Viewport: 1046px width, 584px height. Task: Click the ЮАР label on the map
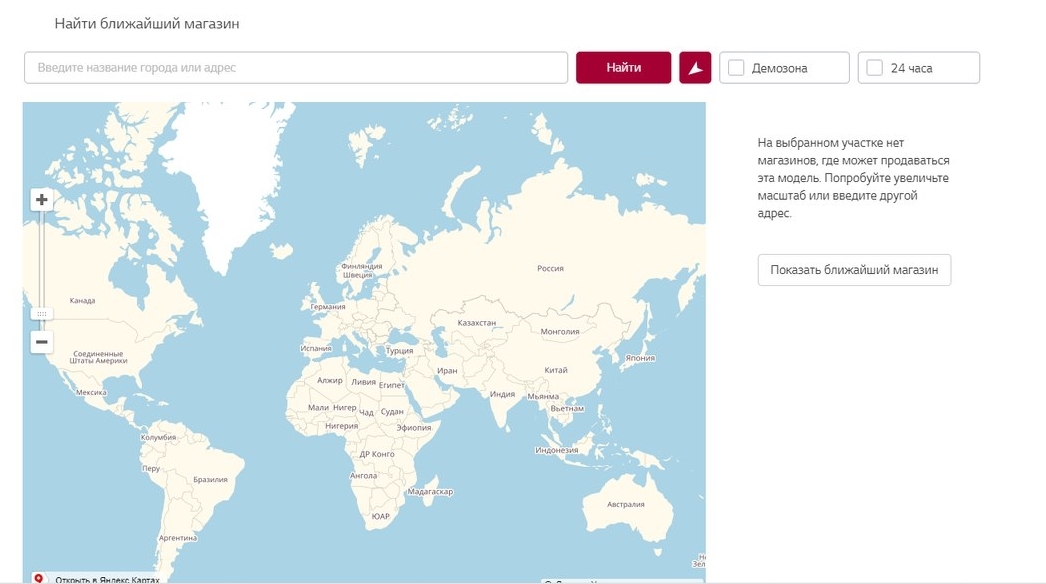click(x=380, y=516)
